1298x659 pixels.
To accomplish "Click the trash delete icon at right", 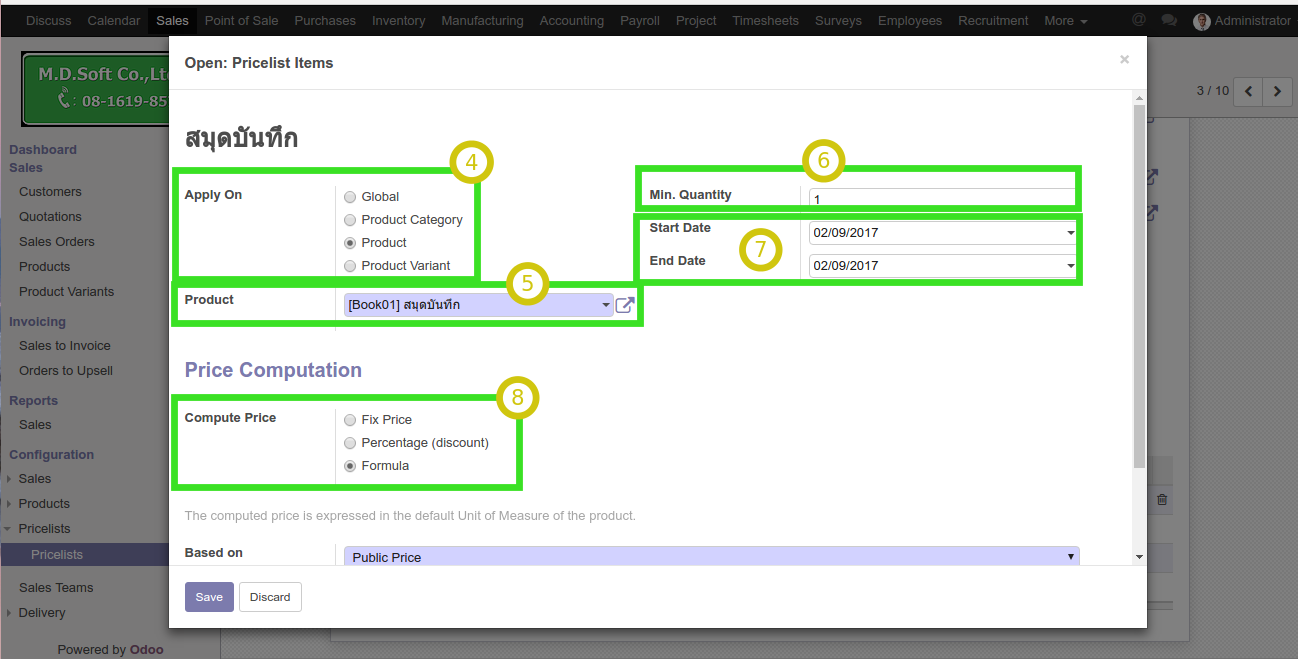I will point(1161,499).
